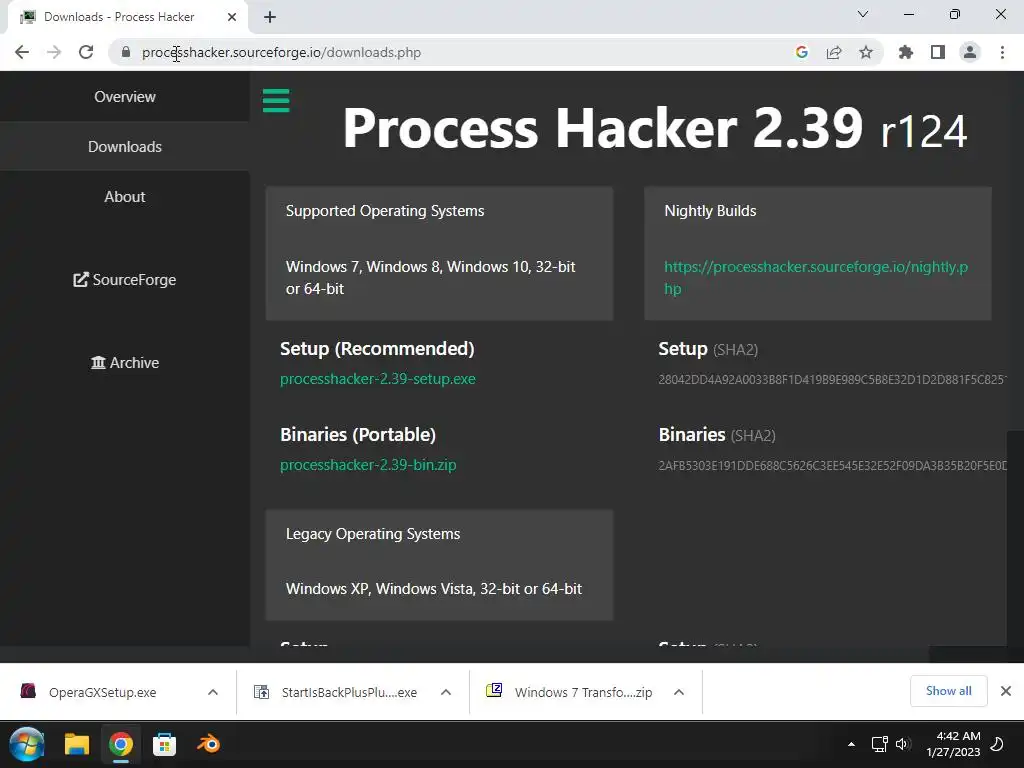The image size is (1024, 768).
Task: Close the downloads bar
Action: tap(1006, 691)
